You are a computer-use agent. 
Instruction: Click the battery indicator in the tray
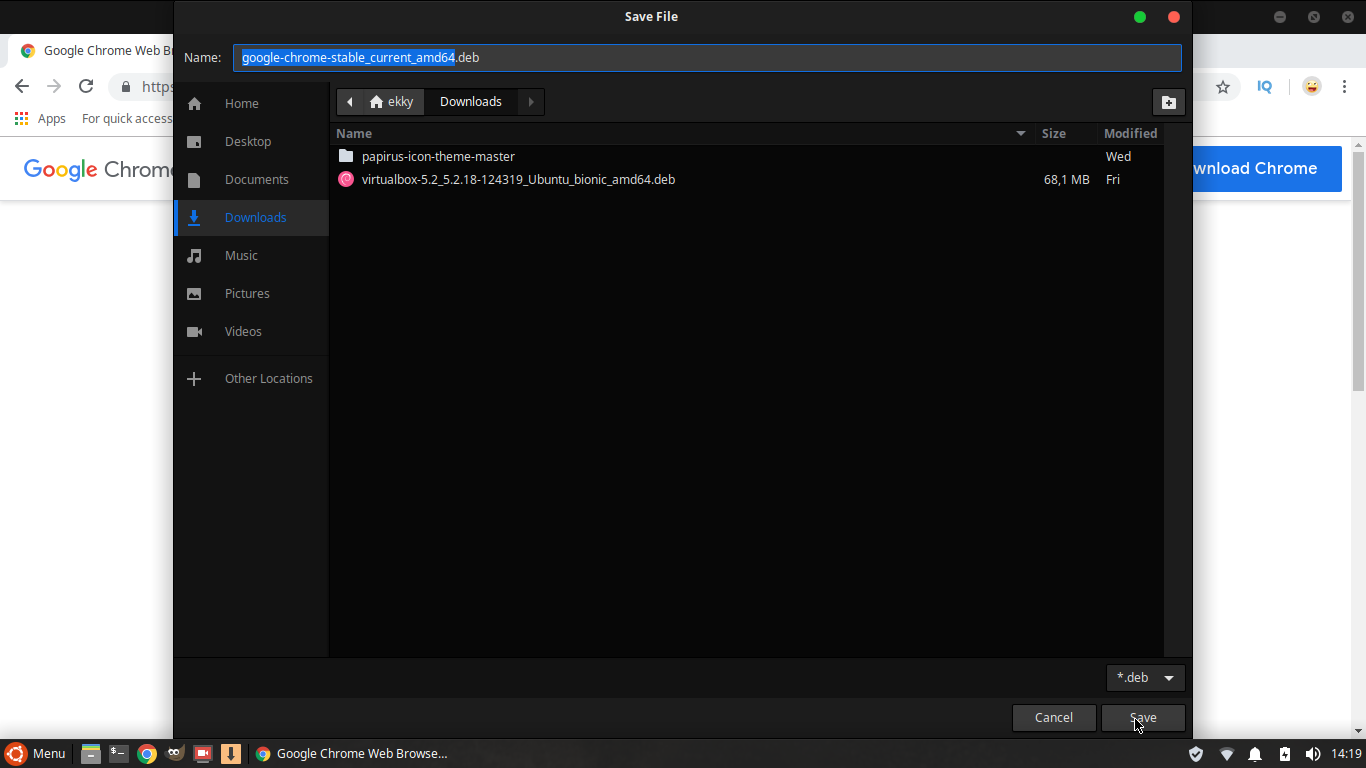click(1284, 754)
